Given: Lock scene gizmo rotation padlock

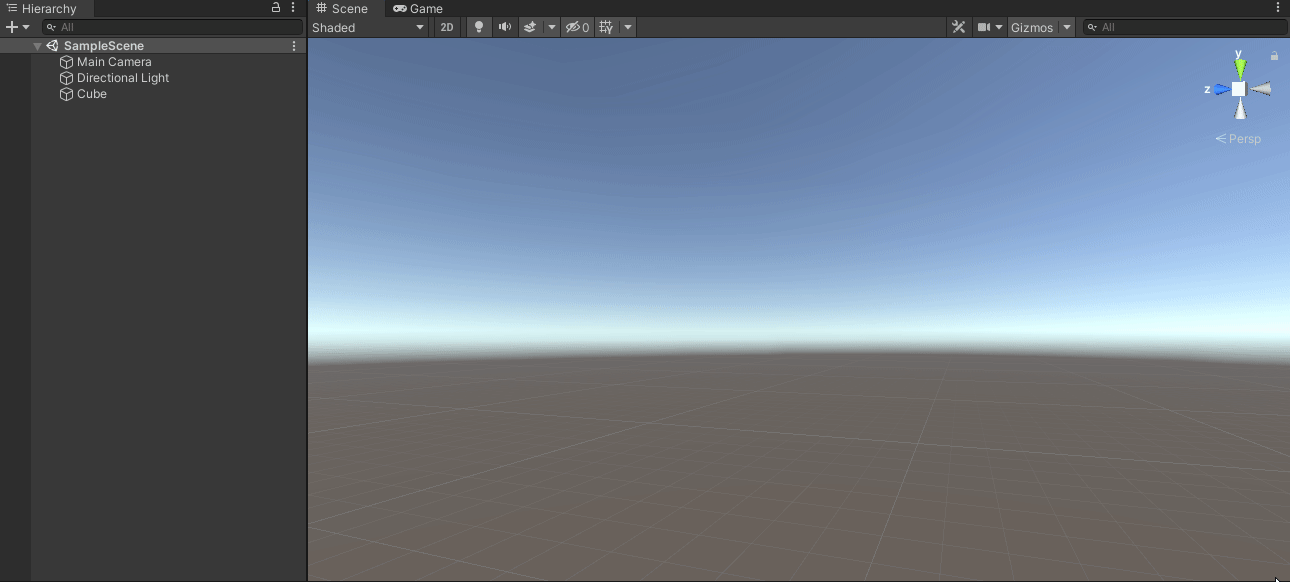Looking at the screenshot, I should click(x=1274, y=56).
